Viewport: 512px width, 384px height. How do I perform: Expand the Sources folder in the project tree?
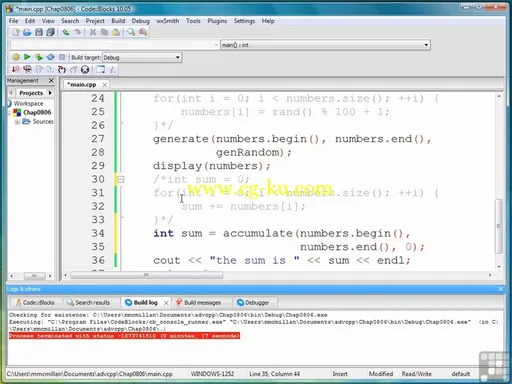click(x=17, y=122)
